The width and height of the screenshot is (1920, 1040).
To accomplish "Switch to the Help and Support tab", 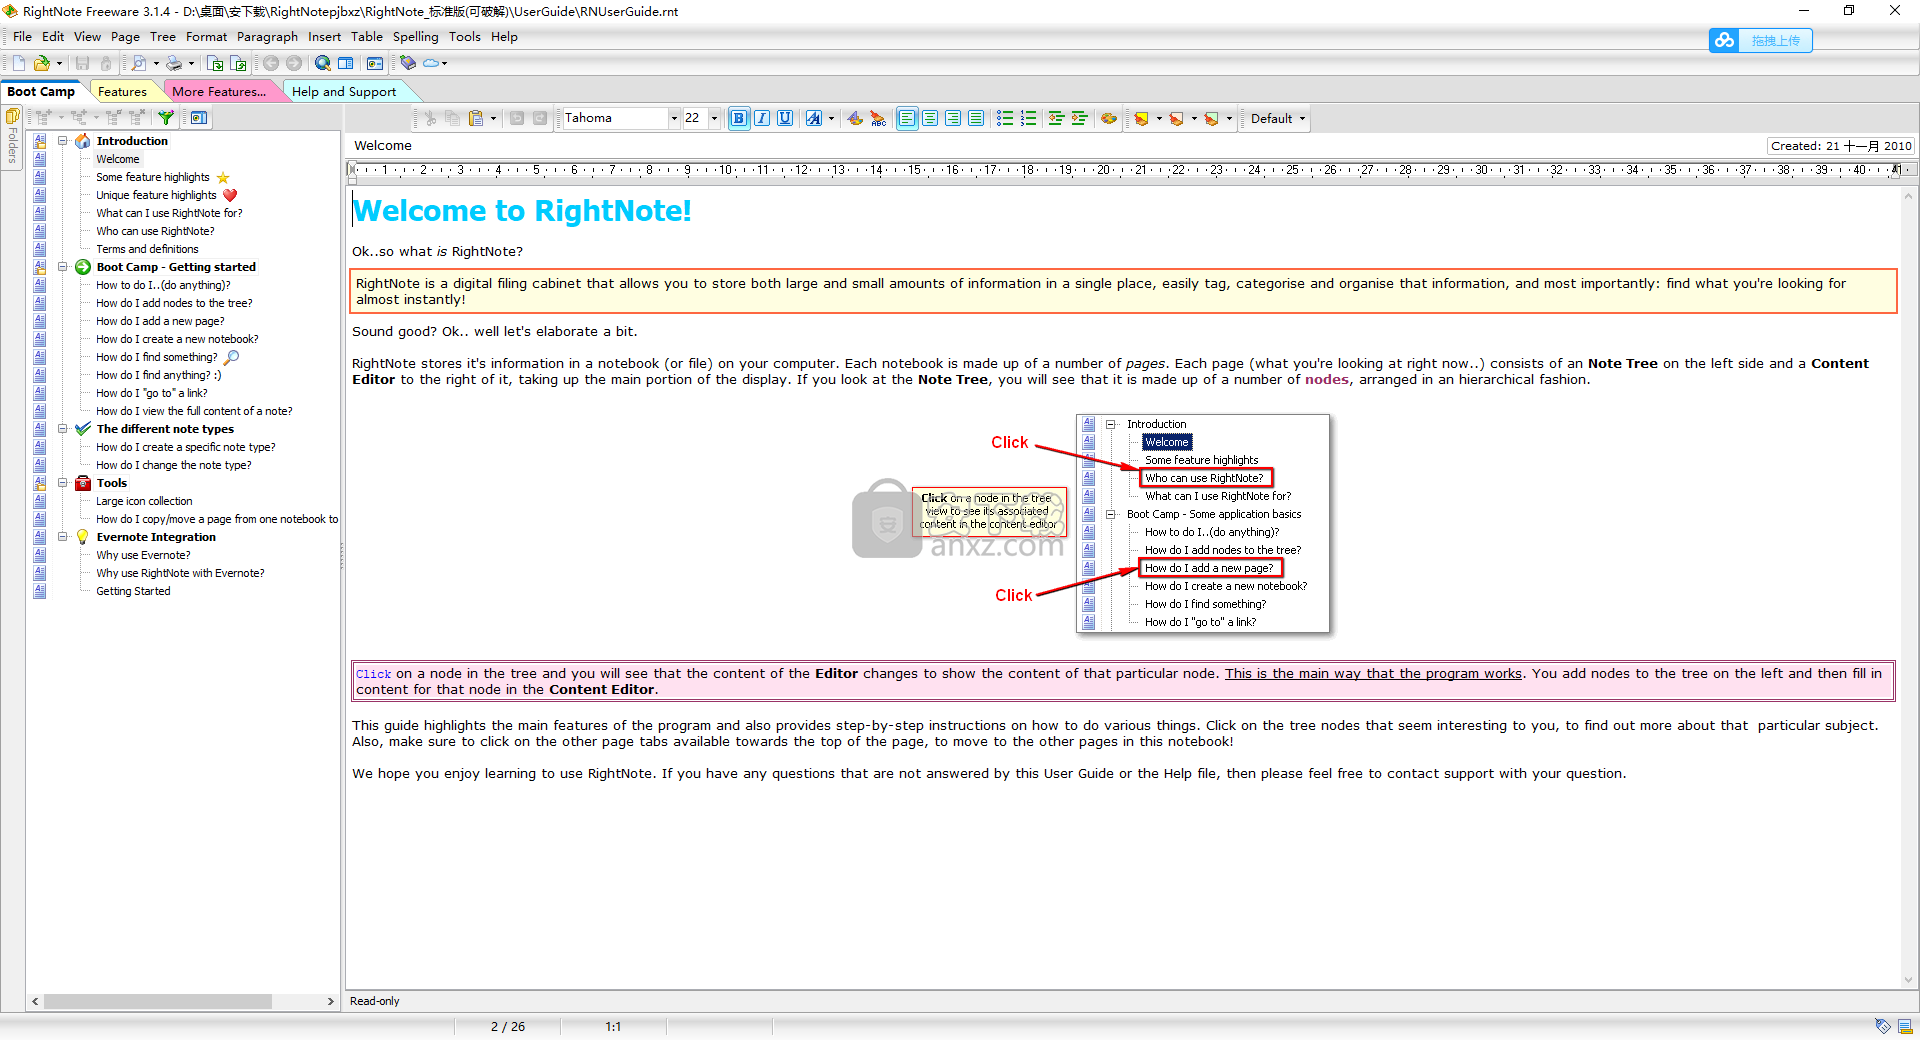I will [344, 91].
